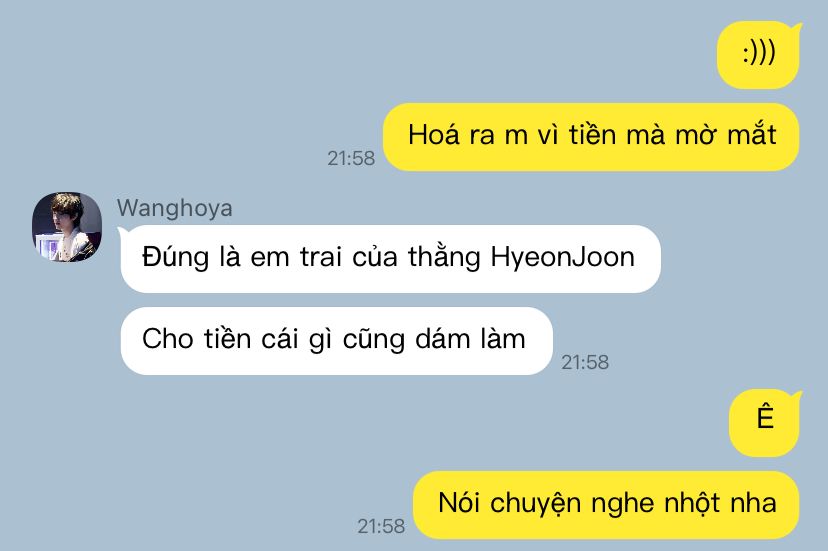Click the tail of the ":)))" bubble
Viewport: 828px width, 551px height.
795,30
